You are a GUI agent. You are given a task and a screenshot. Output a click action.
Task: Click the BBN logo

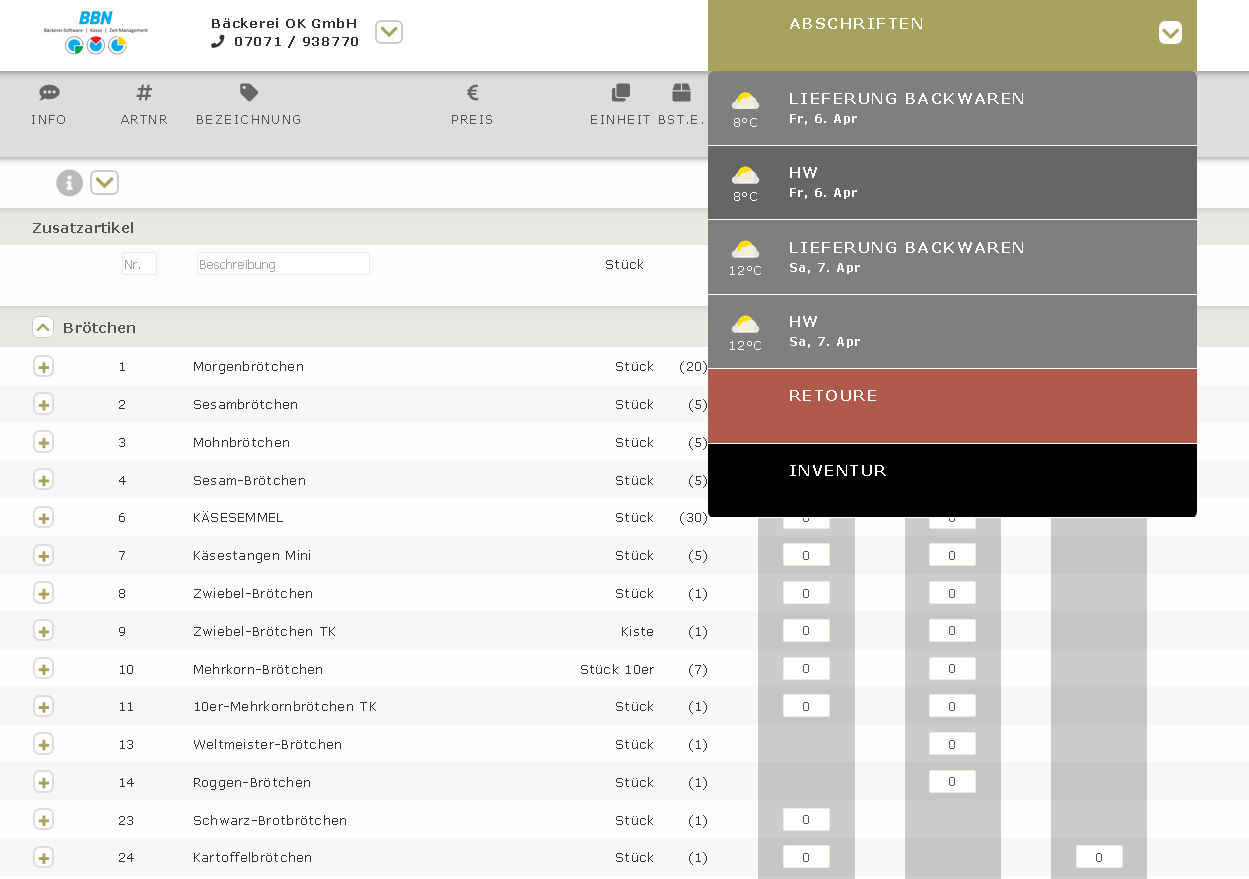96,33
